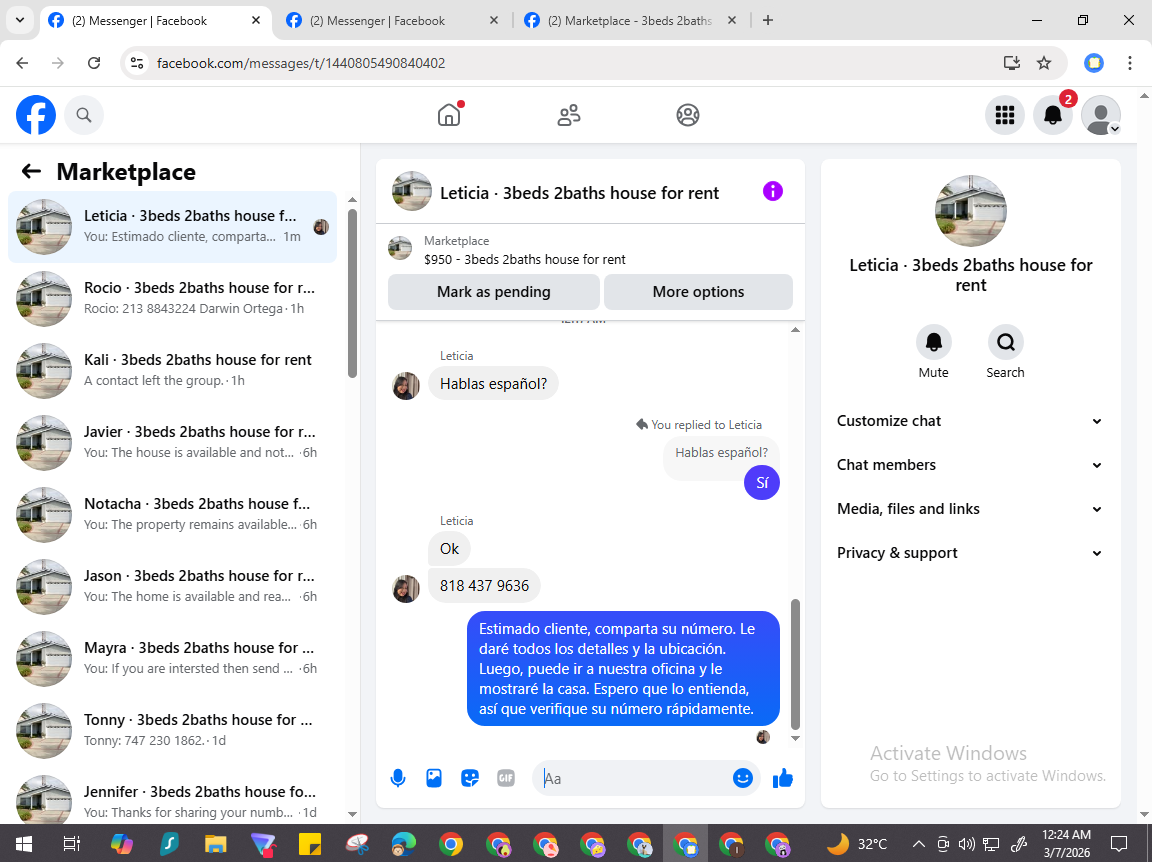Open conversation information purple i icon
The height and width of the screenshot is (862, 1152).
[772, 191]
